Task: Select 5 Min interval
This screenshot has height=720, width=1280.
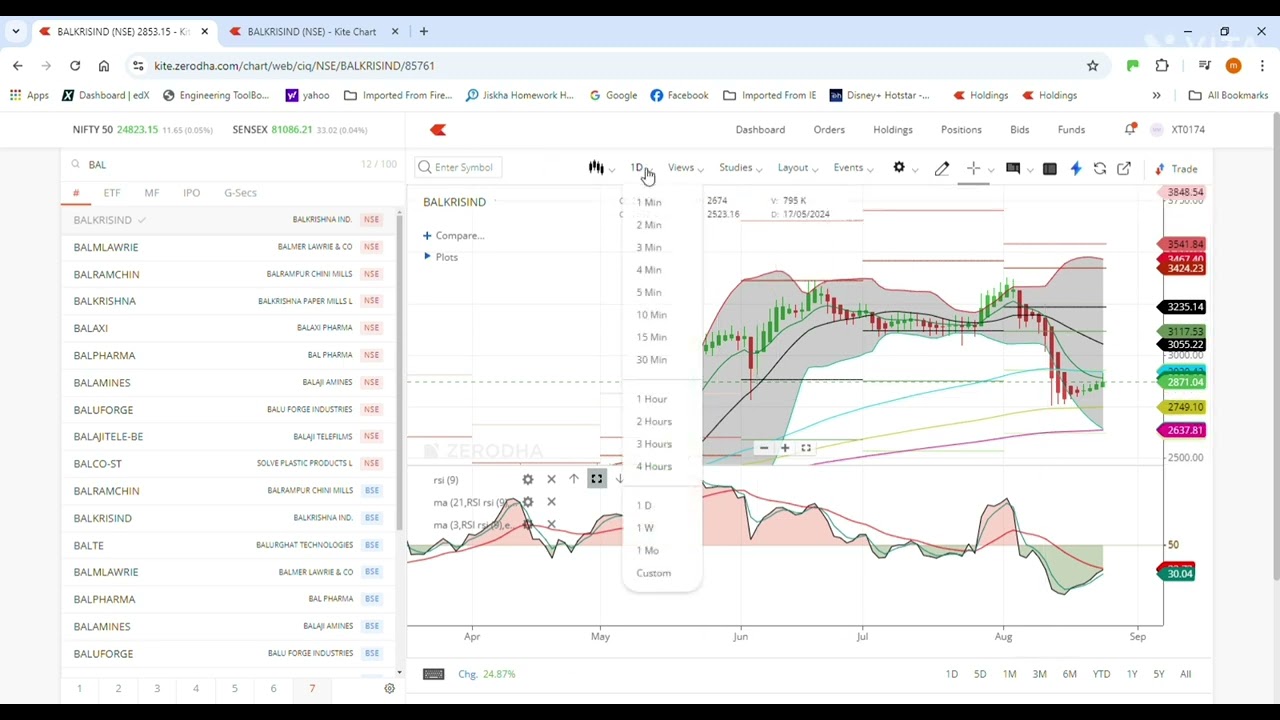Action: pos(649,292)
